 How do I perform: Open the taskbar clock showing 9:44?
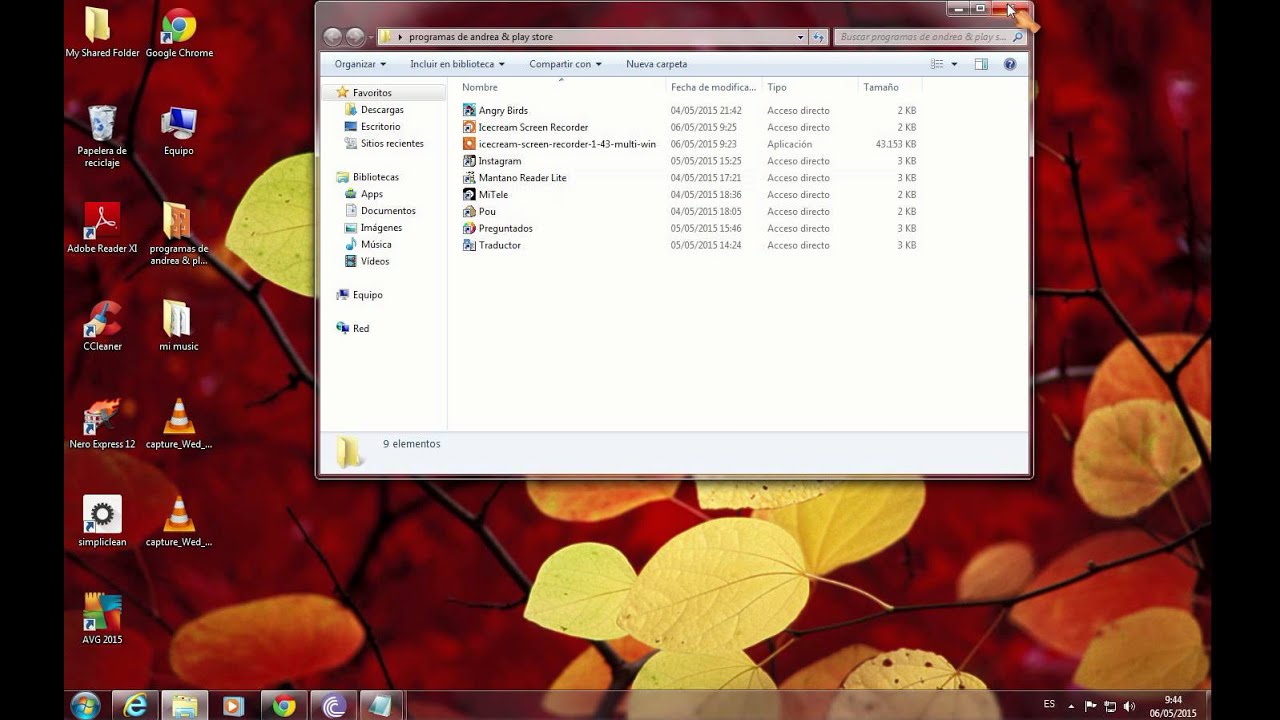tap(1173, 706)
